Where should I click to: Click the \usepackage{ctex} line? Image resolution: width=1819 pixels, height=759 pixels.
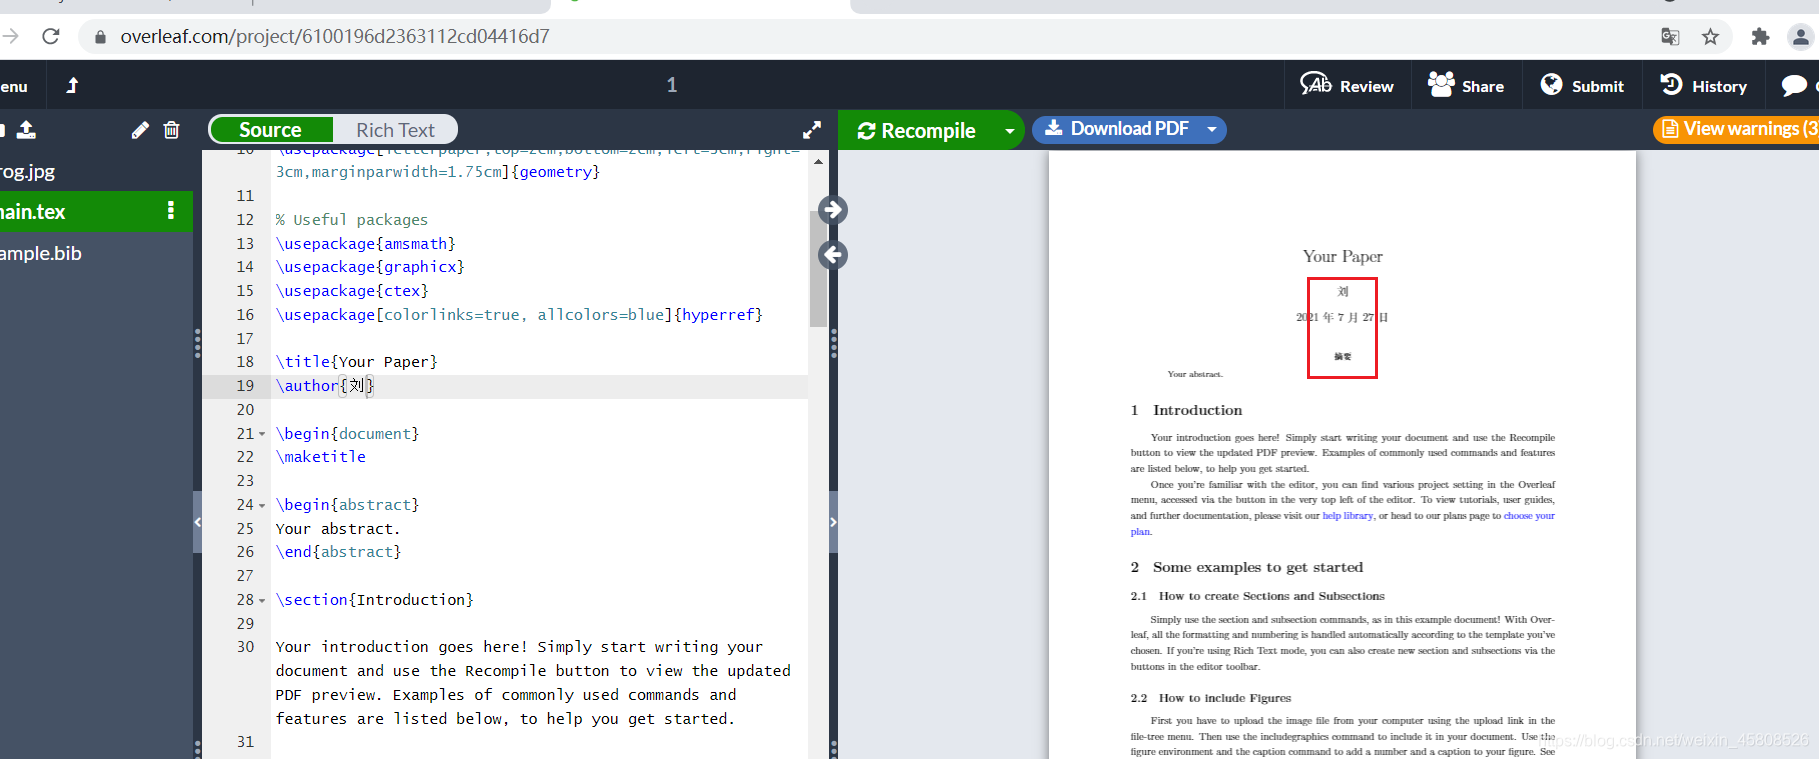[352, 291]
